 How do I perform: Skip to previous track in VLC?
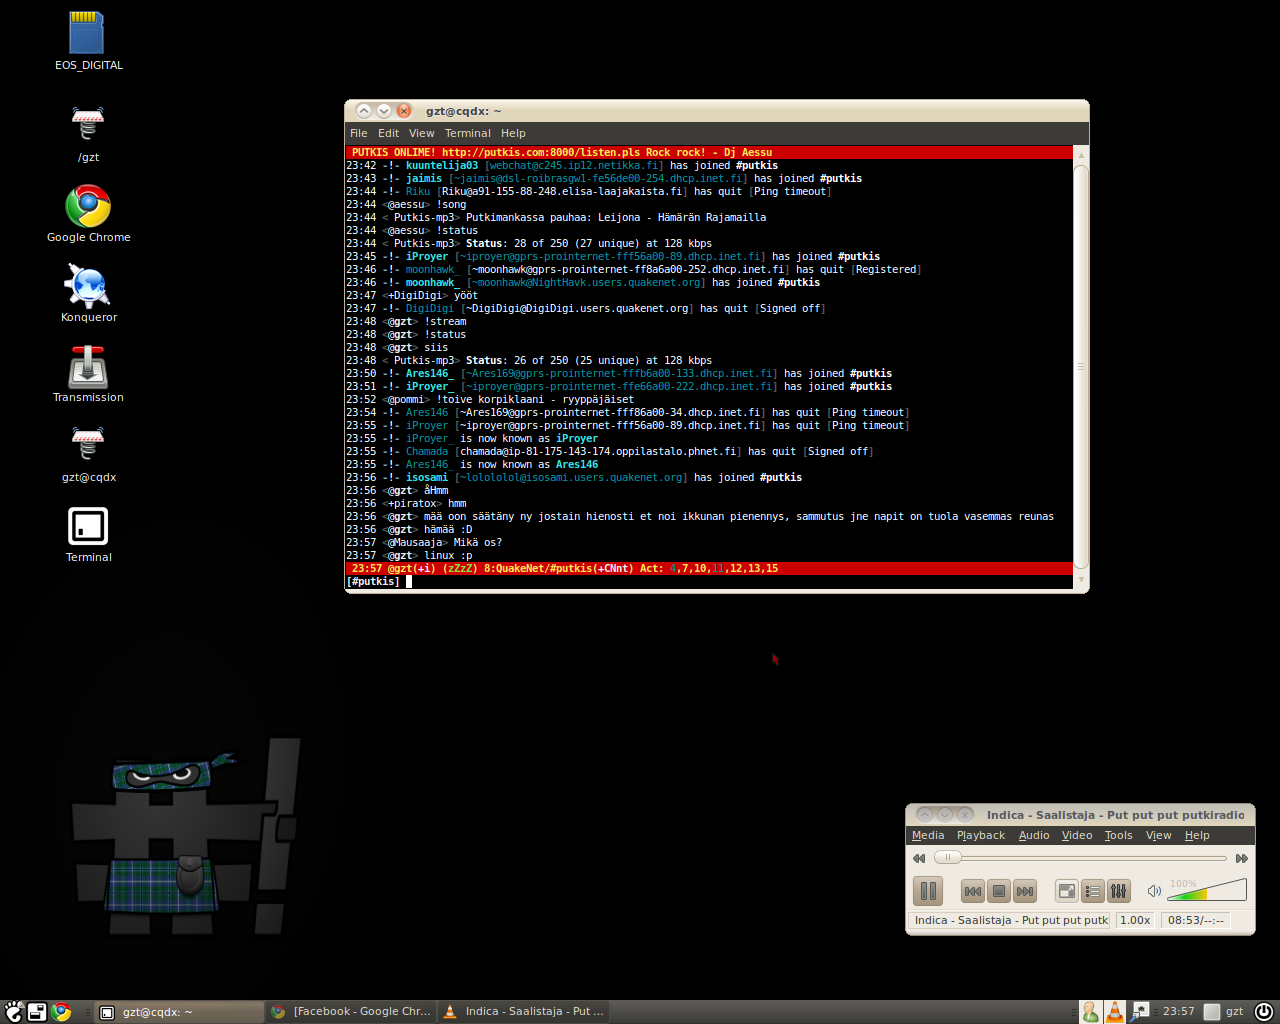[x=972, y=891]
